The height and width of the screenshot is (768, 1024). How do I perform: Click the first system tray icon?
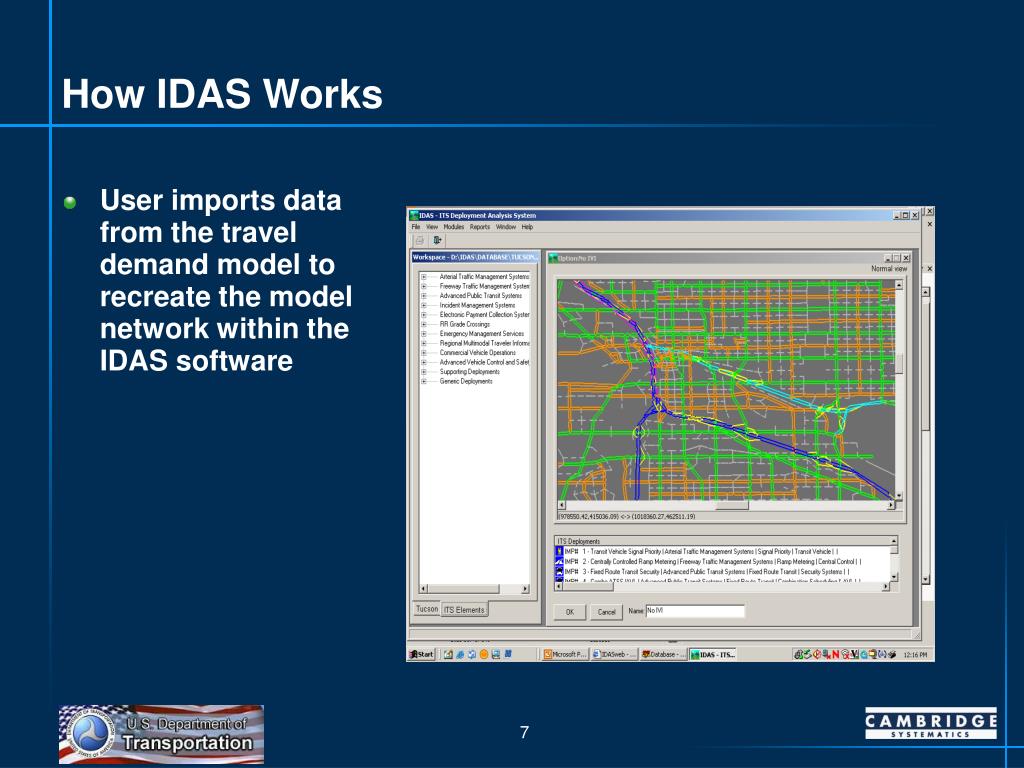pos(797,654)
